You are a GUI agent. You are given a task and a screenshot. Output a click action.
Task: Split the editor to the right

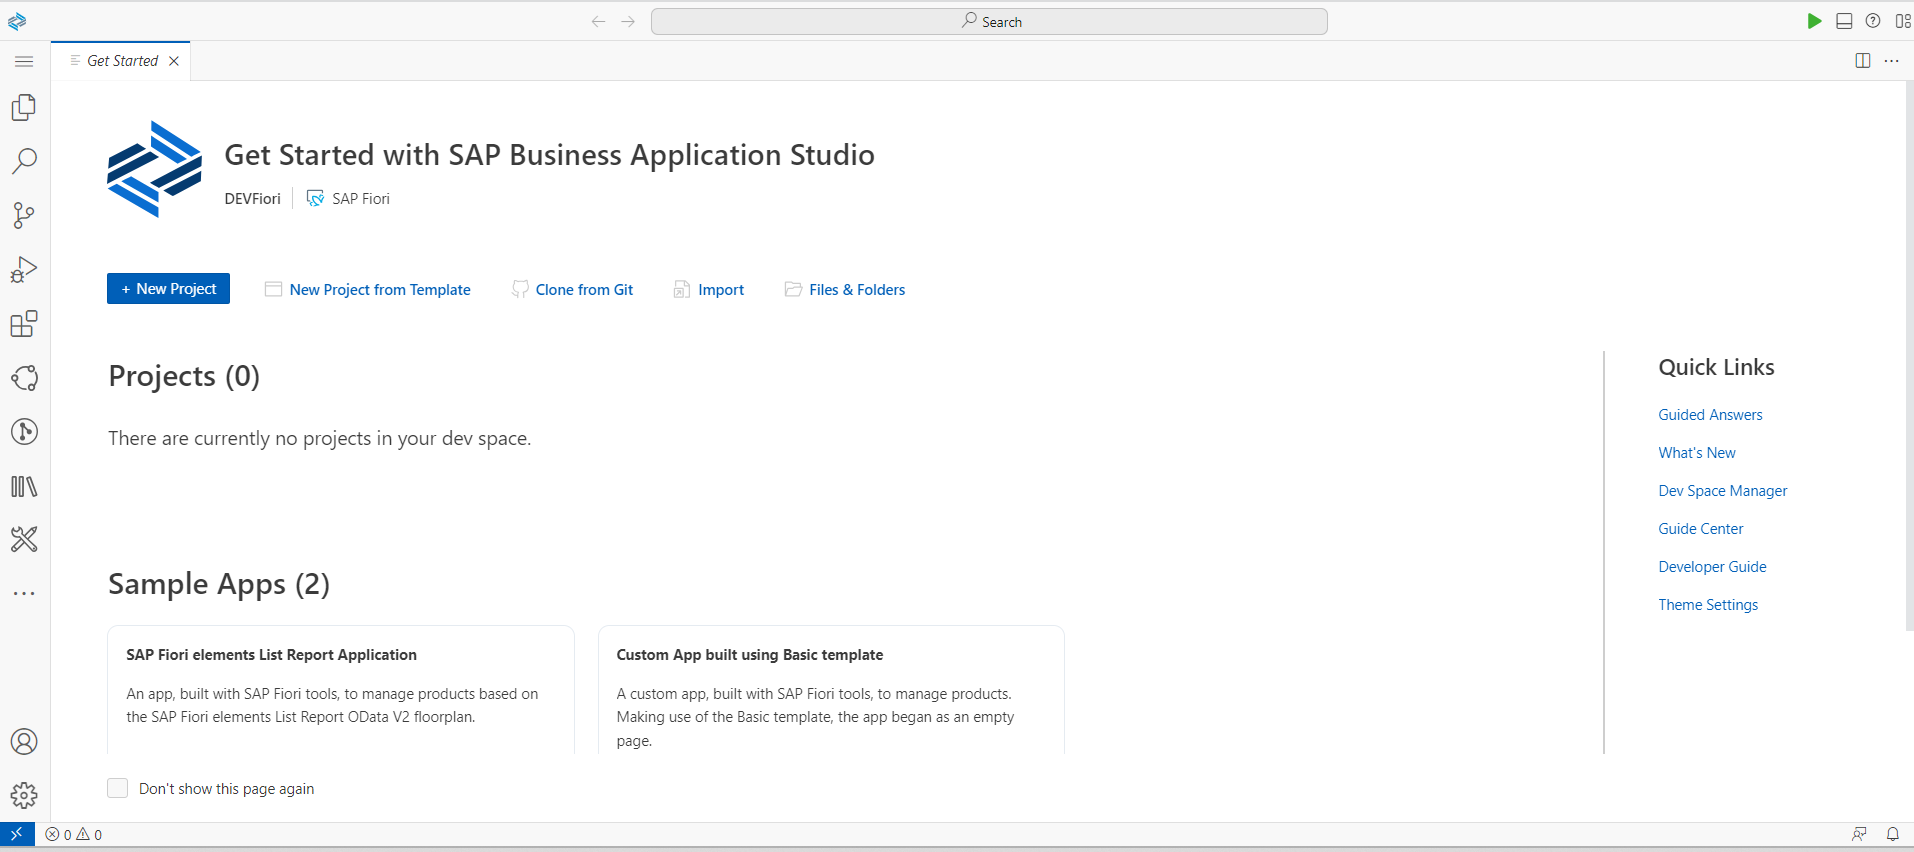point(1862,61)
